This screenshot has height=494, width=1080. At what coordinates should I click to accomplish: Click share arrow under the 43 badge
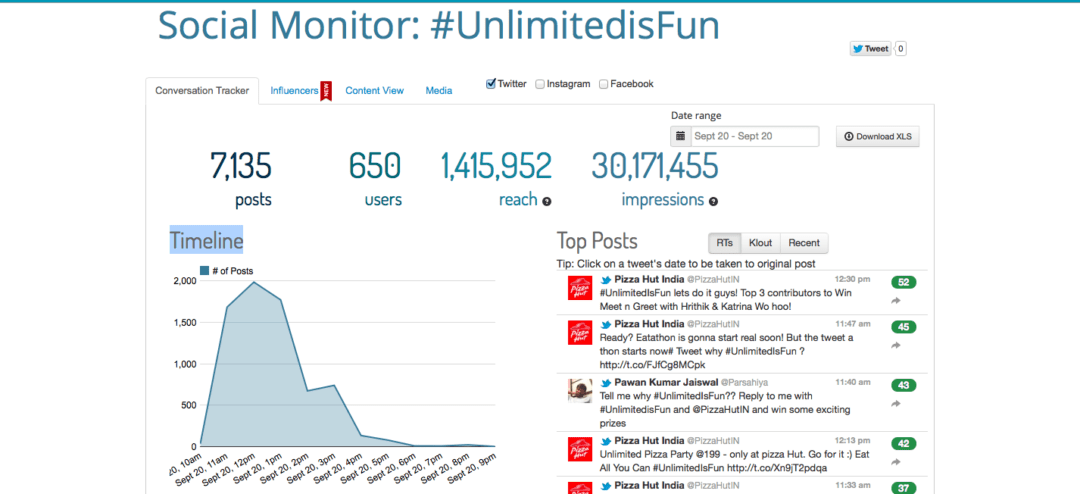(x=895, y=404)
